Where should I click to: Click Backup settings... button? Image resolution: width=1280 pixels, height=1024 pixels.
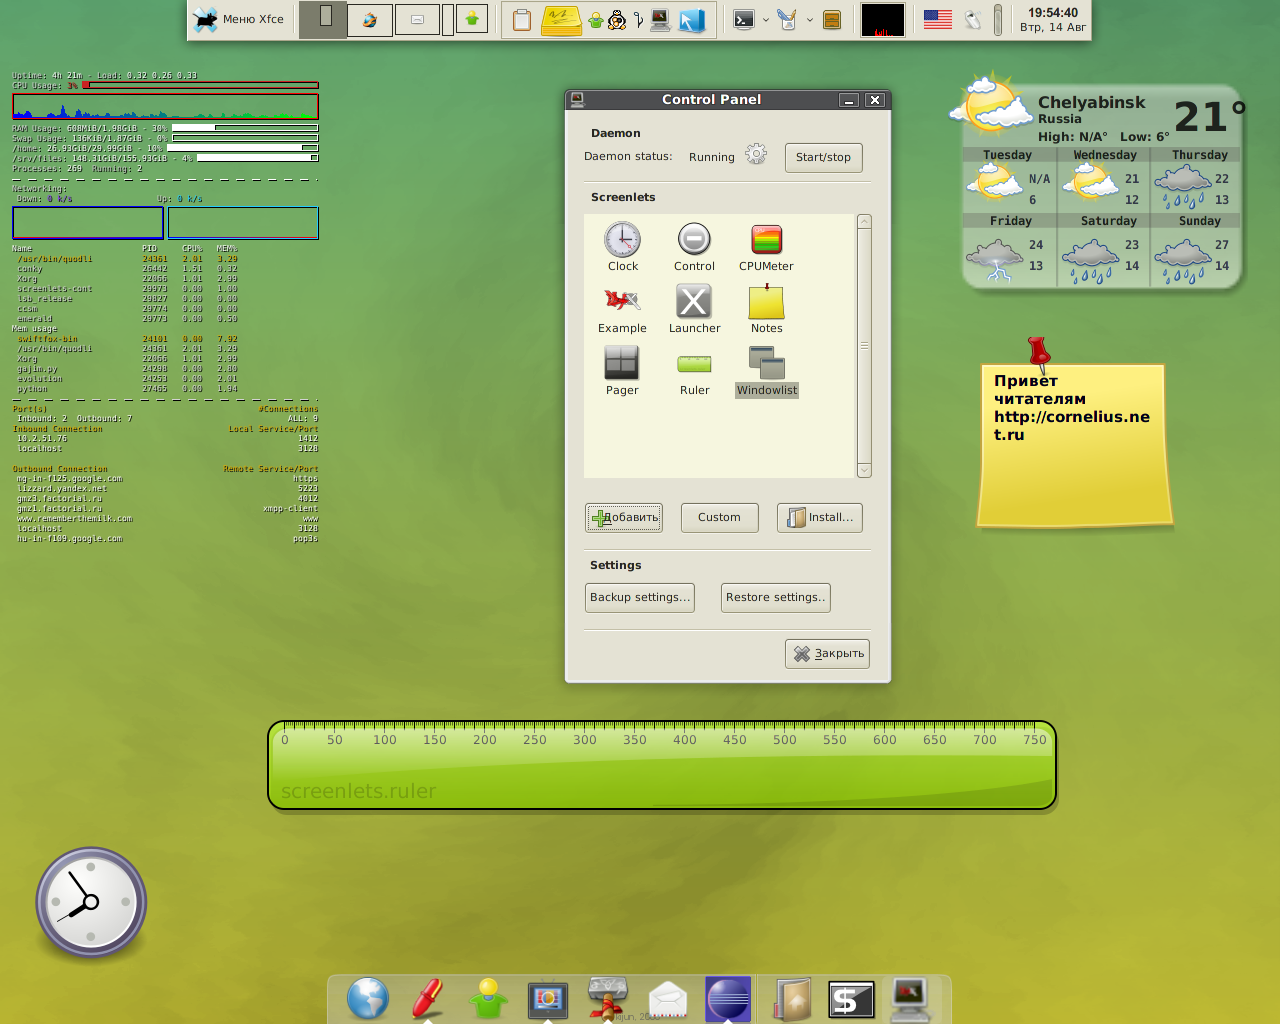click(640, 597)
